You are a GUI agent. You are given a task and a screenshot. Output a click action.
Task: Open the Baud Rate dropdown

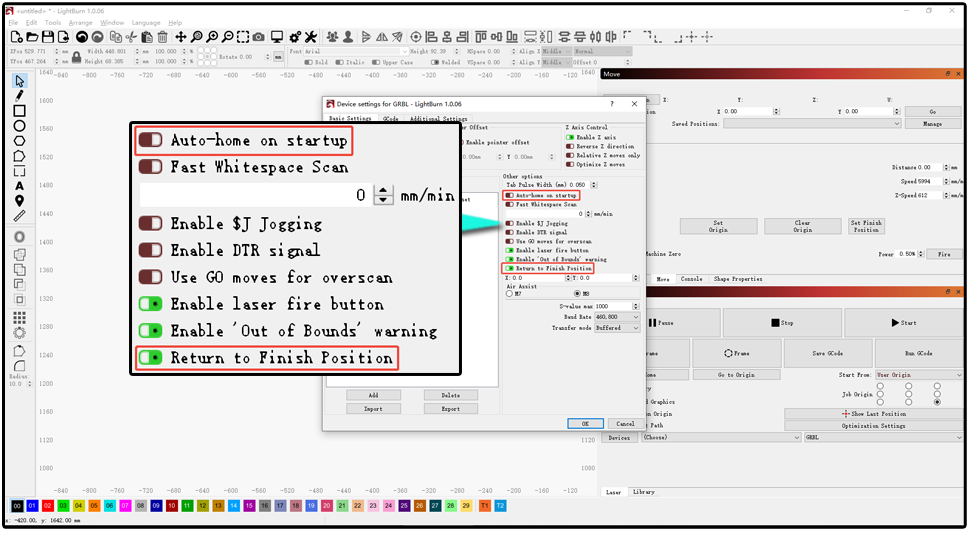coord(617,317)
